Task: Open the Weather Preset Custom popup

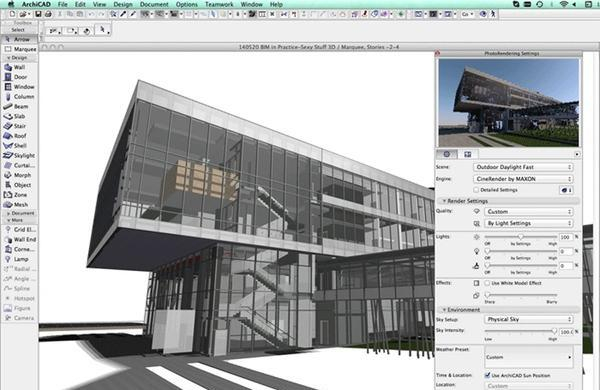Action: coord(529,357)
